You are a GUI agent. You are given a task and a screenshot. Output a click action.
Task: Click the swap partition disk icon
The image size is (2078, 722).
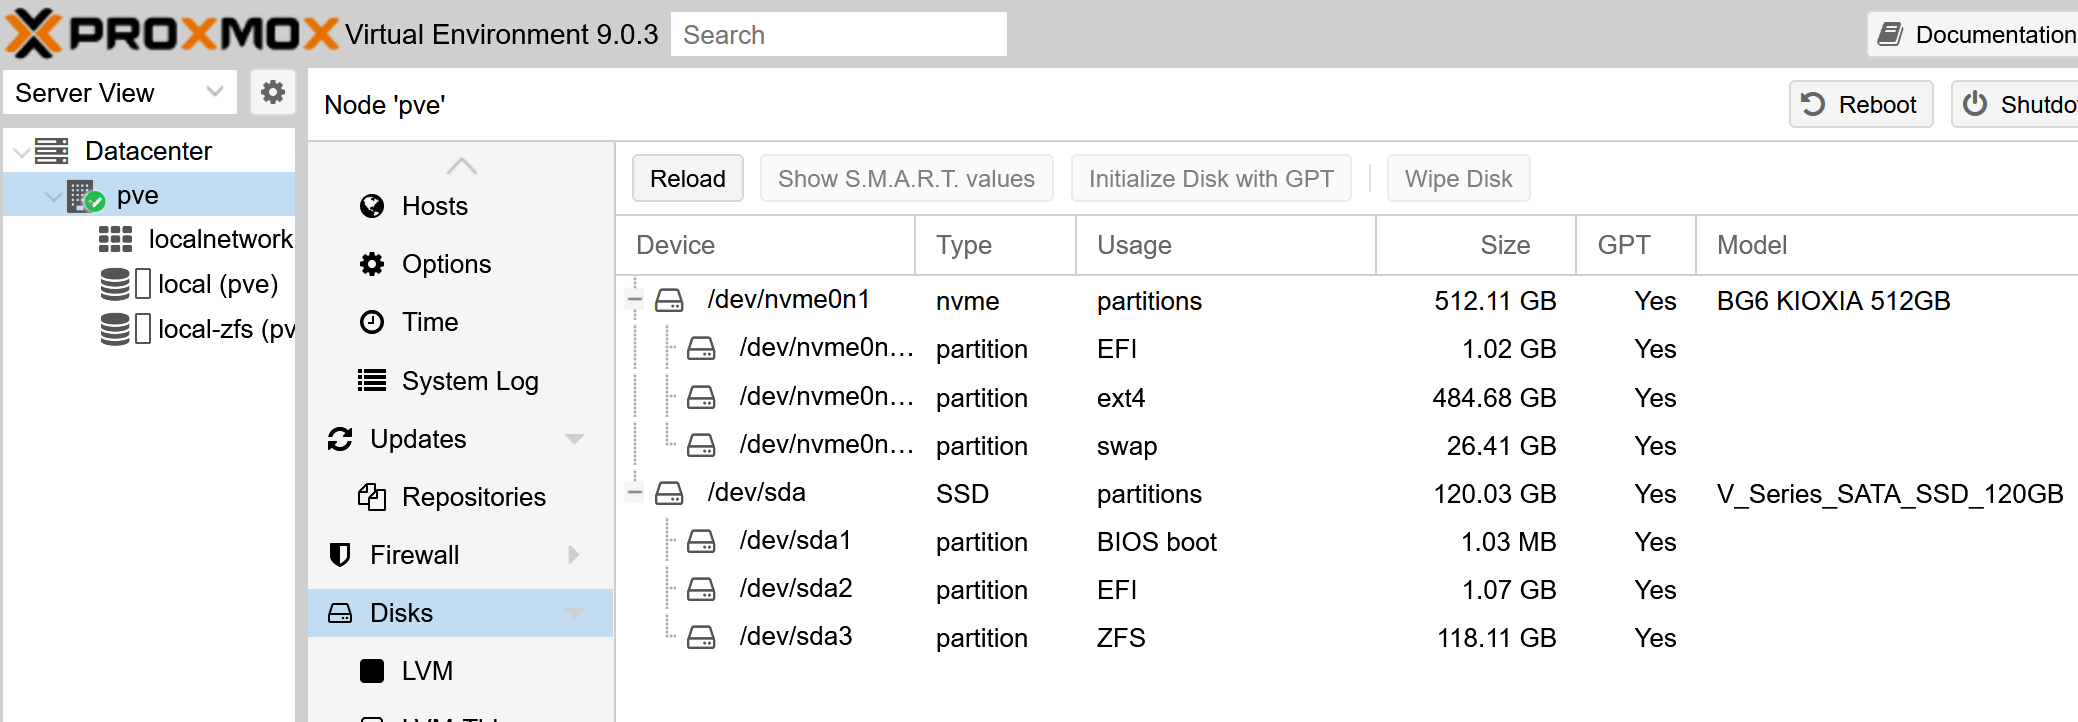tap(701, 445)
